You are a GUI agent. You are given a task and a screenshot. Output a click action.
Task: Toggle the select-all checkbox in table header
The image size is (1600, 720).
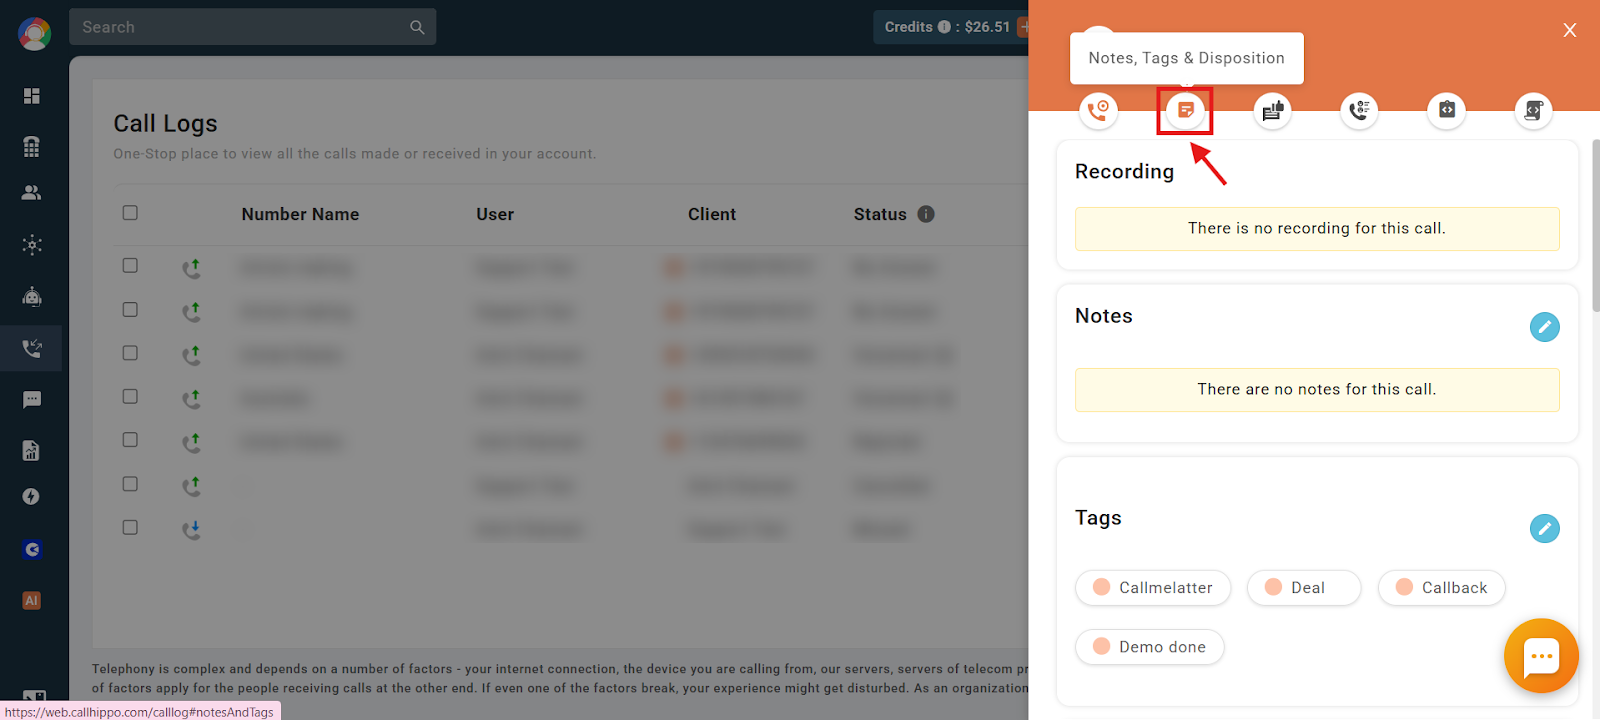tap(130, 213)
